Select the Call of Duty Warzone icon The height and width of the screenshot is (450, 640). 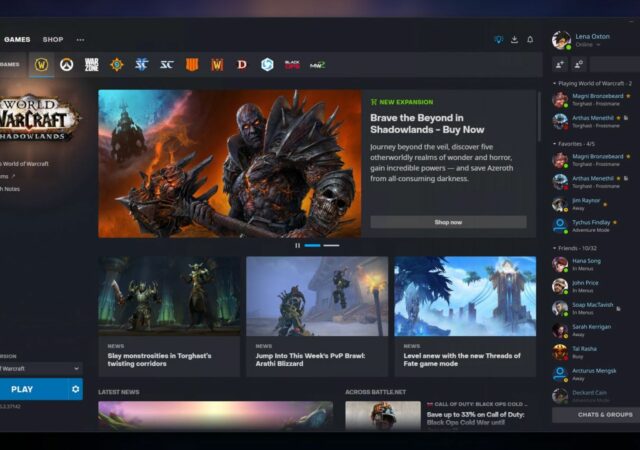coord(92,64)
